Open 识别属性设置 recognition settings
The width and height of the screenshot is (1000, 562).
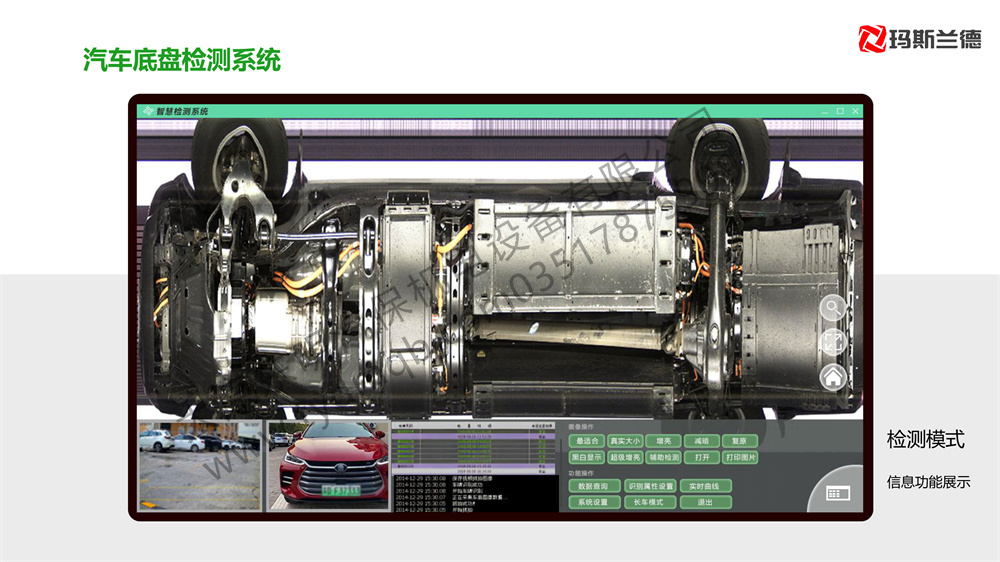(650, 486)
